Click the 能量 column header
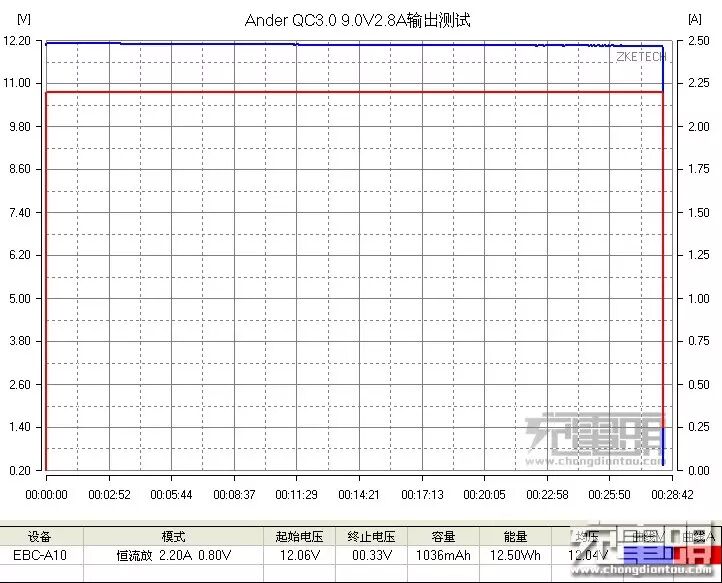 point(515,536)
